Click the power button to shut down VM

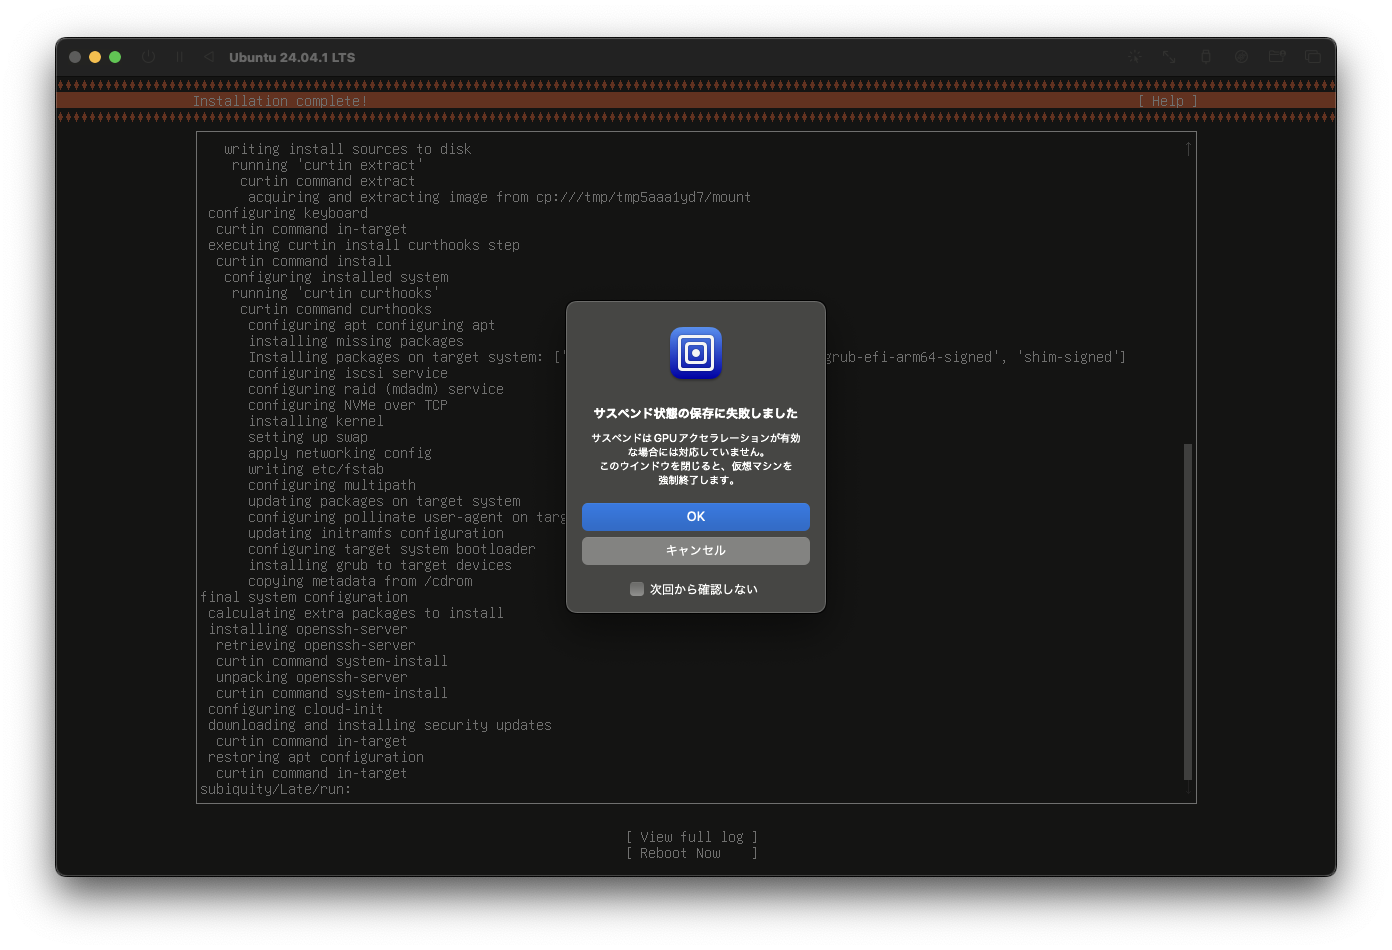point(148,57)
